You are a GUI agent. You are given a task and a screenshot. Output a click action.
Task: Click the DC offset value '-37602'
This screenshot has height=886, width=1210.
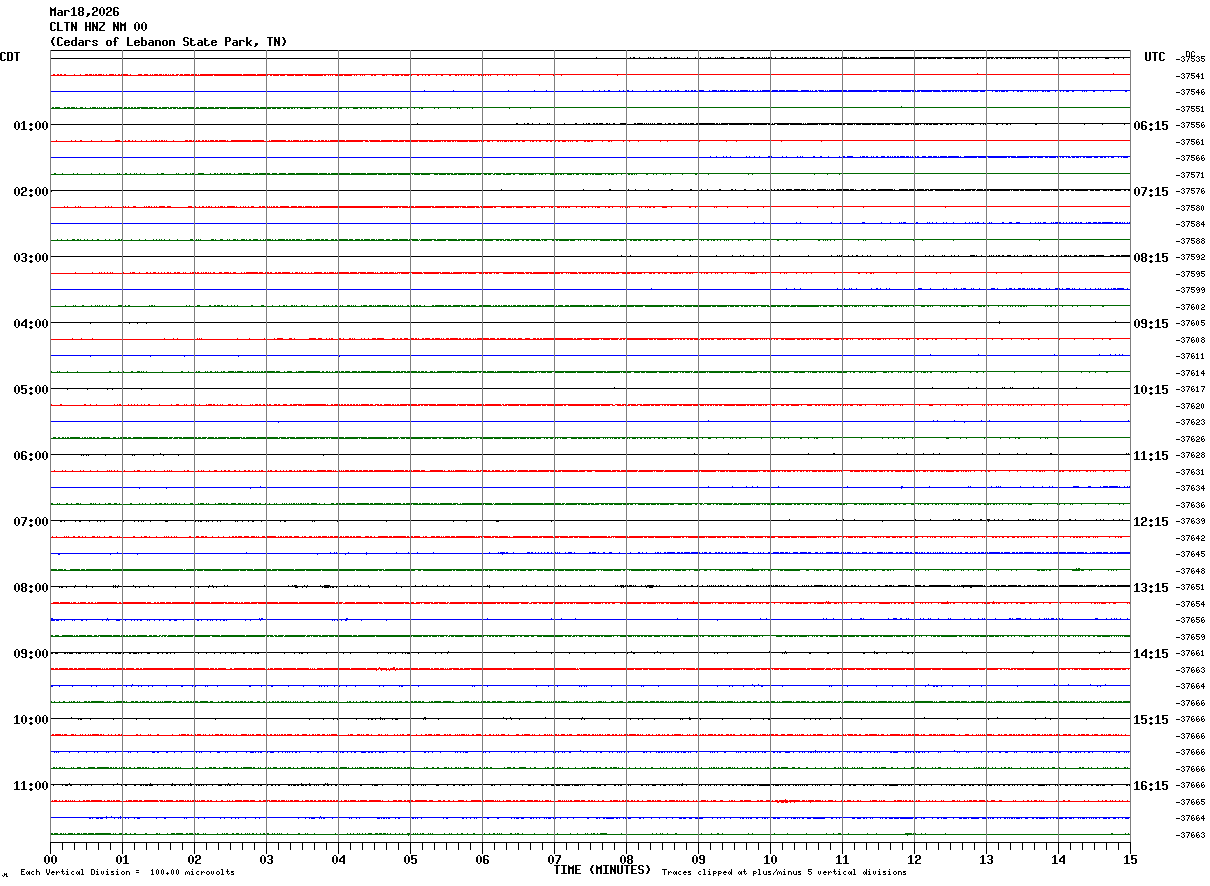[1190, 307]
